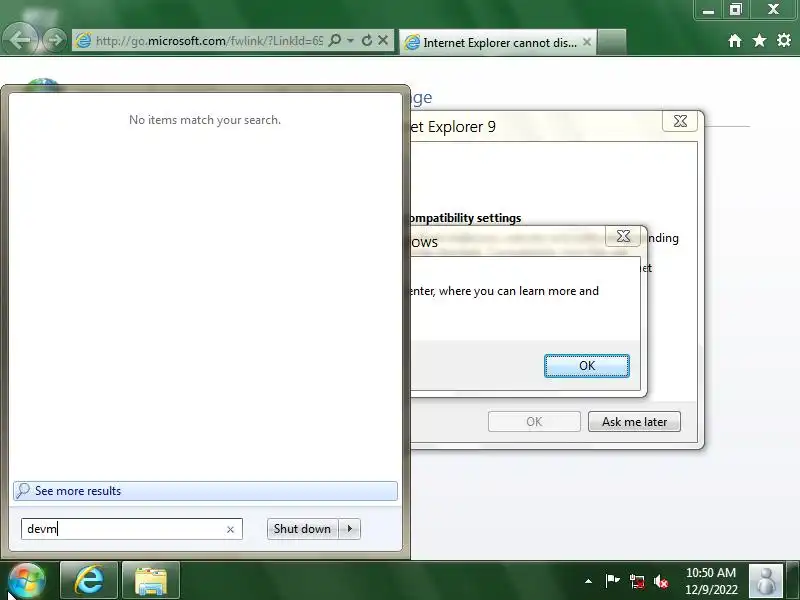Close the 'Internet Explorer cannot dis...' tab
The height and width of the screenshot is (600, 800).
(x=587, y=42)
